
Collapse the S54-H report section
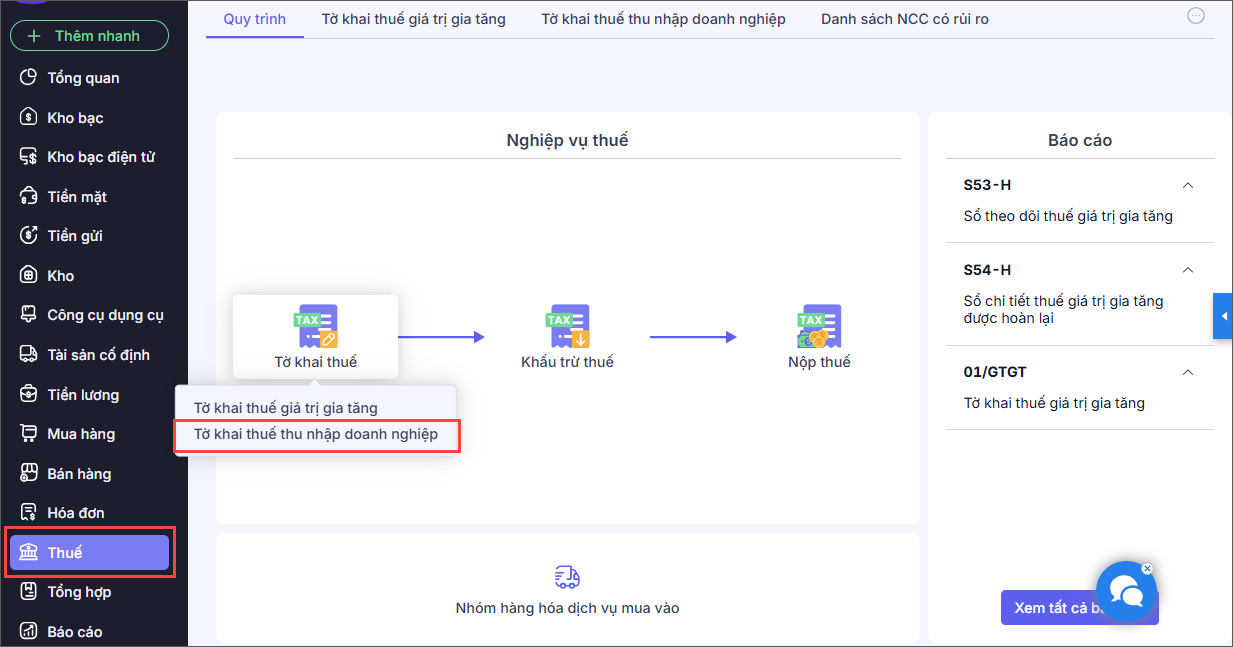pos(1188,270)
